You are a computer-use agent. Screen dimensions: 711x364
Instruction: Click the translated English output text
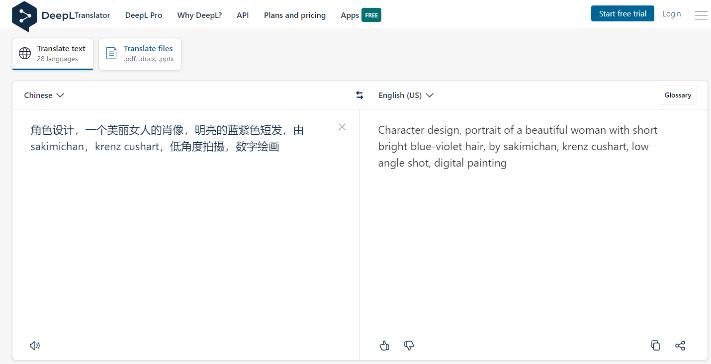click(517, 146)
